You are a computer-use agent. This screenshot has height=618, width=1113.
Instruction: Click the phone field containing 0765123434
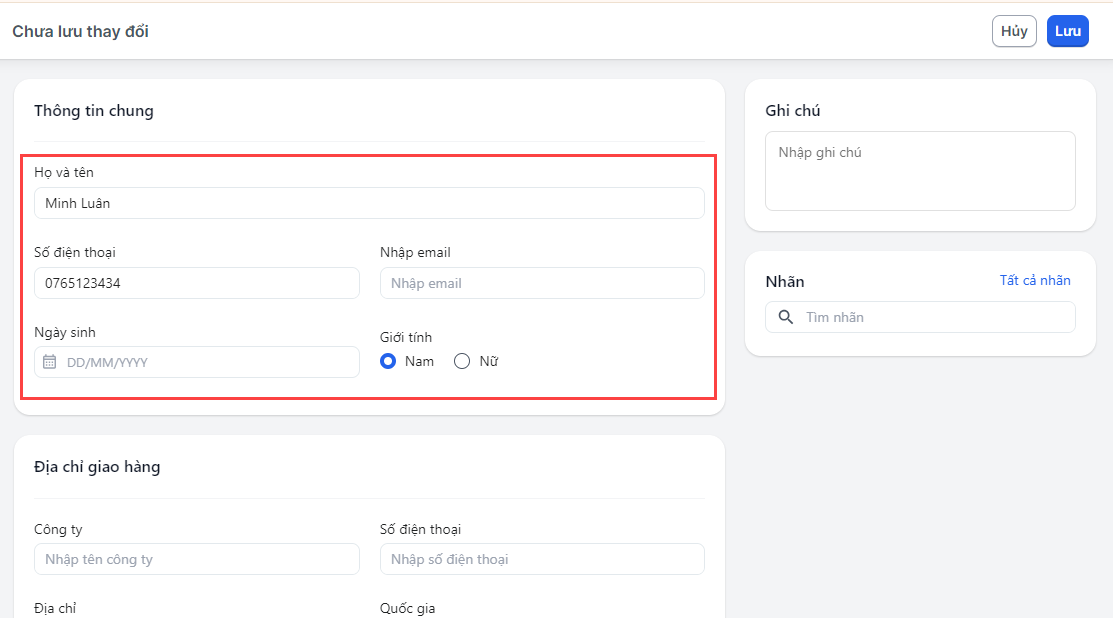coord(197,283)
